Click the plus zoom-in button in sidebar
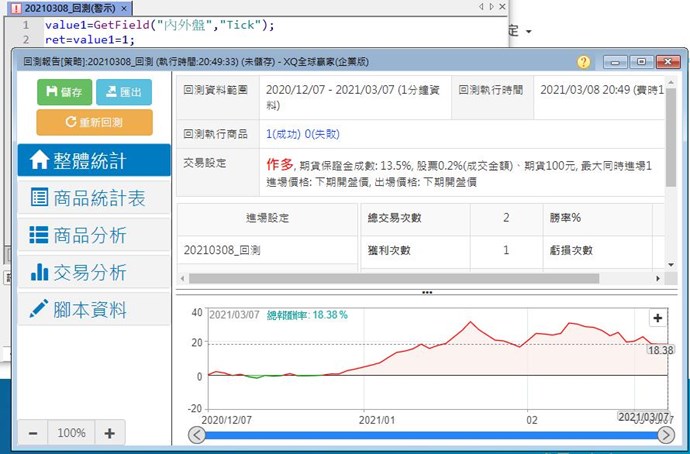 [110, 434]
